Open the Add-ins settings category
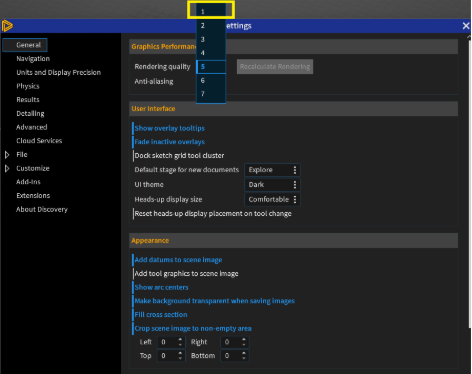This screenshot has width=472, height=374. (x=28, y=182)
